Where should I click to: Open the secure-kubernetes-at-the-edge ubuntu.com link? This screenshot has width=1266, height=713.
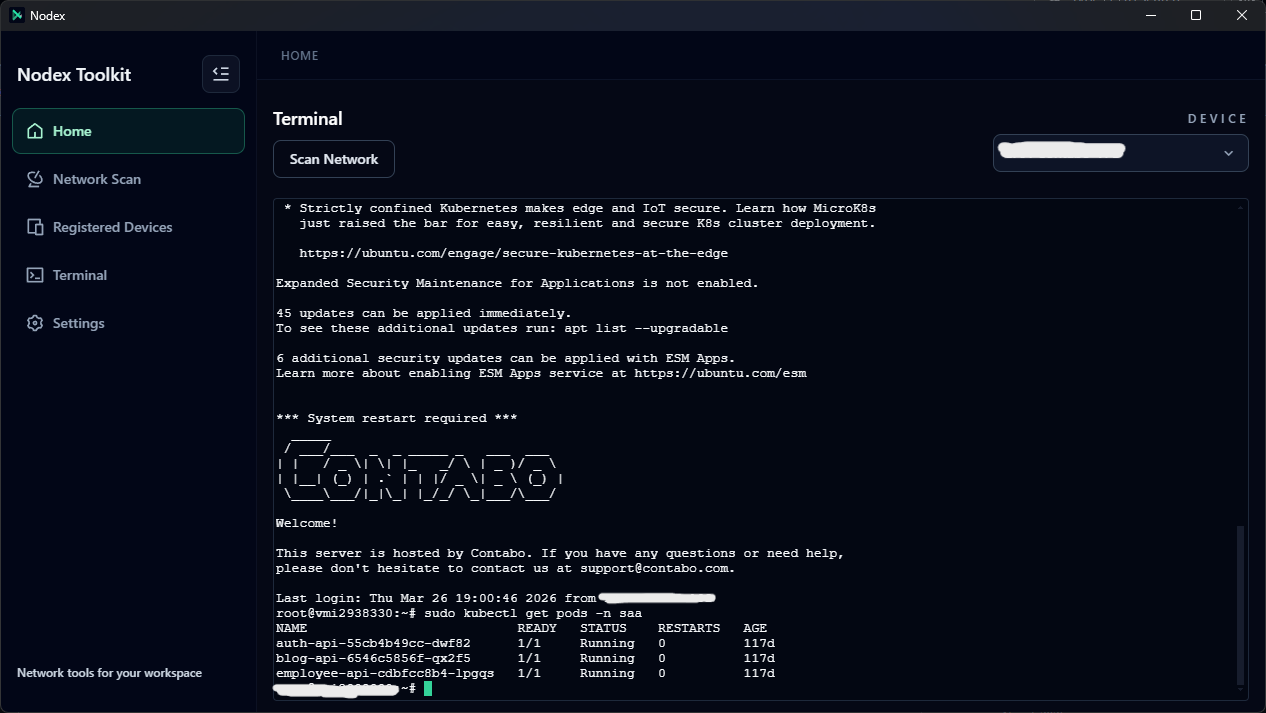tap(513, 252)
